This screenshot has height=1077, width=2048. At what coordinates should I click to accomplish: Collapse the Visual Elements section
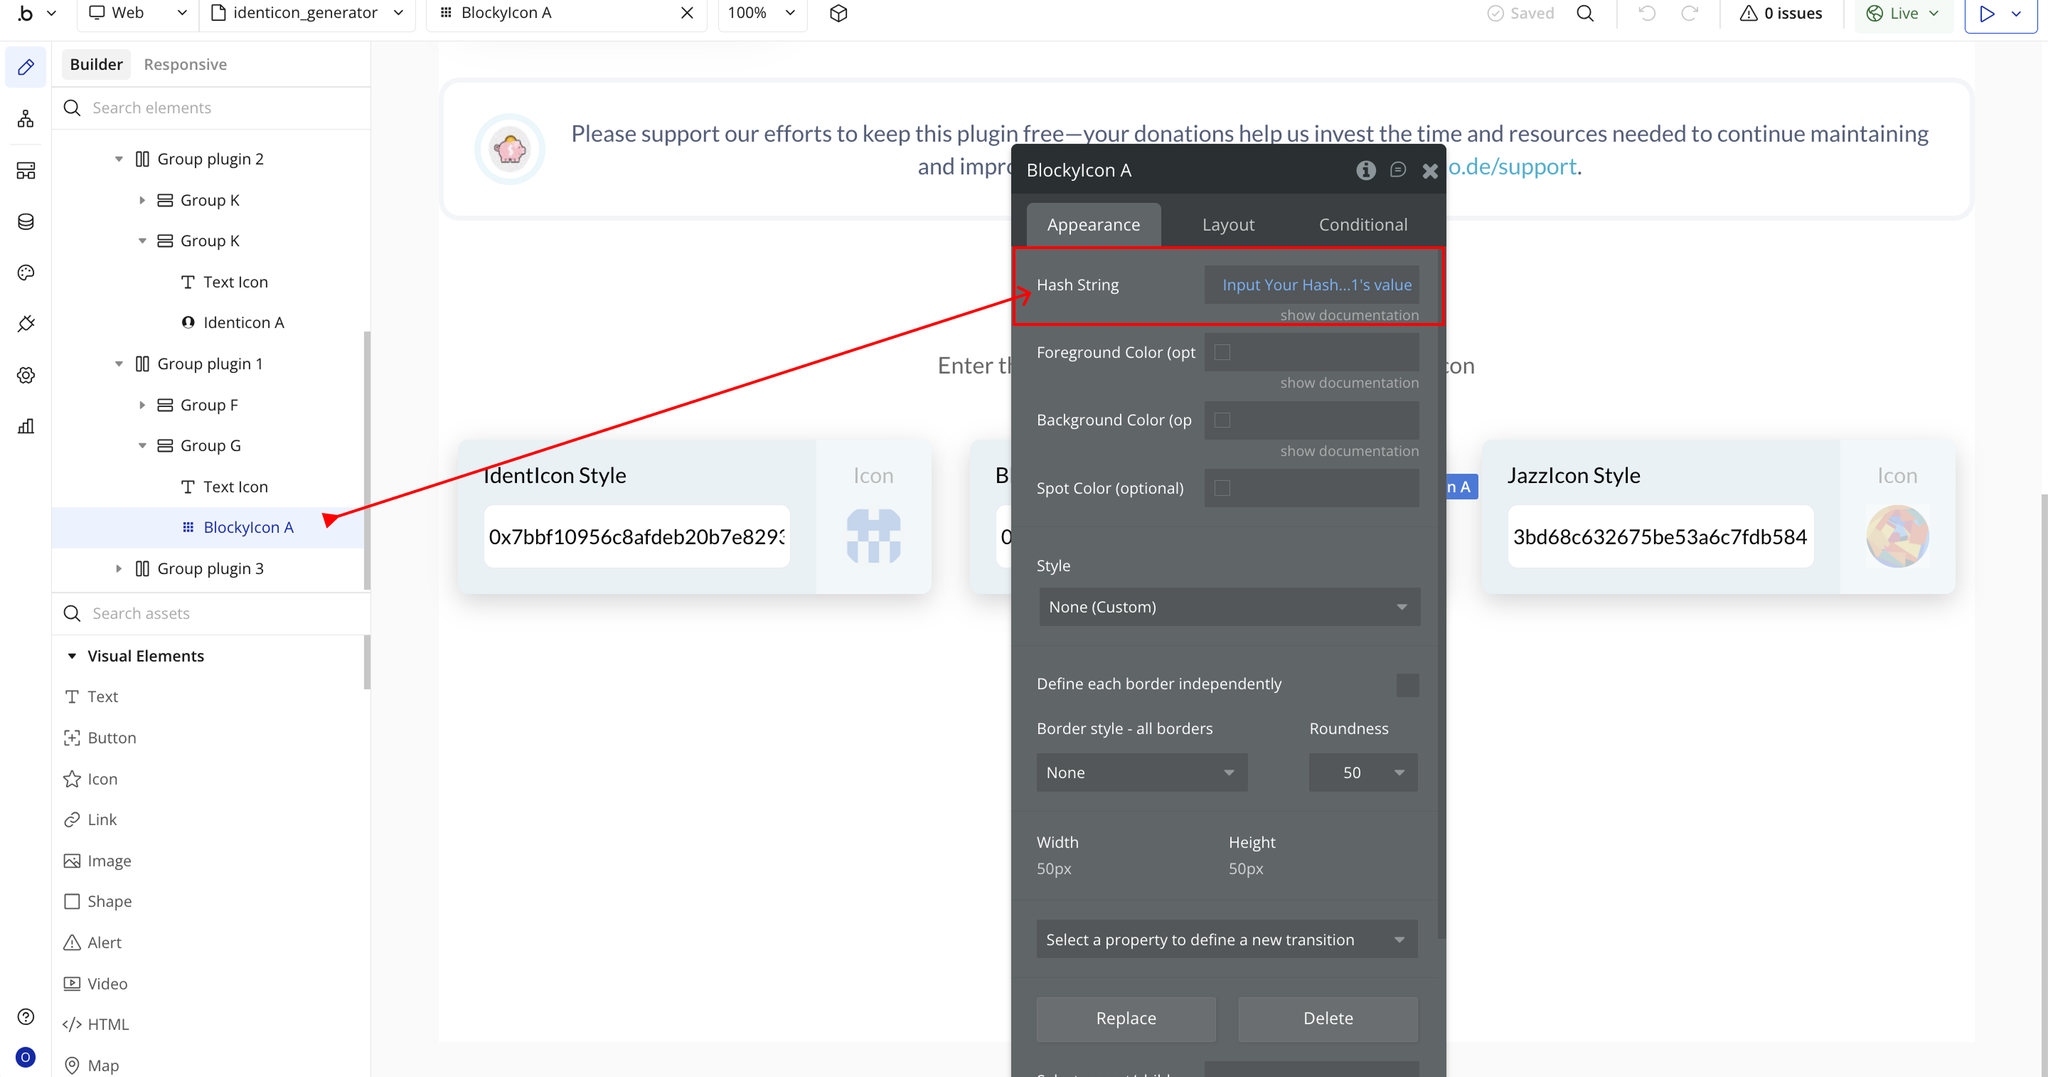click(x=72, y=656)
